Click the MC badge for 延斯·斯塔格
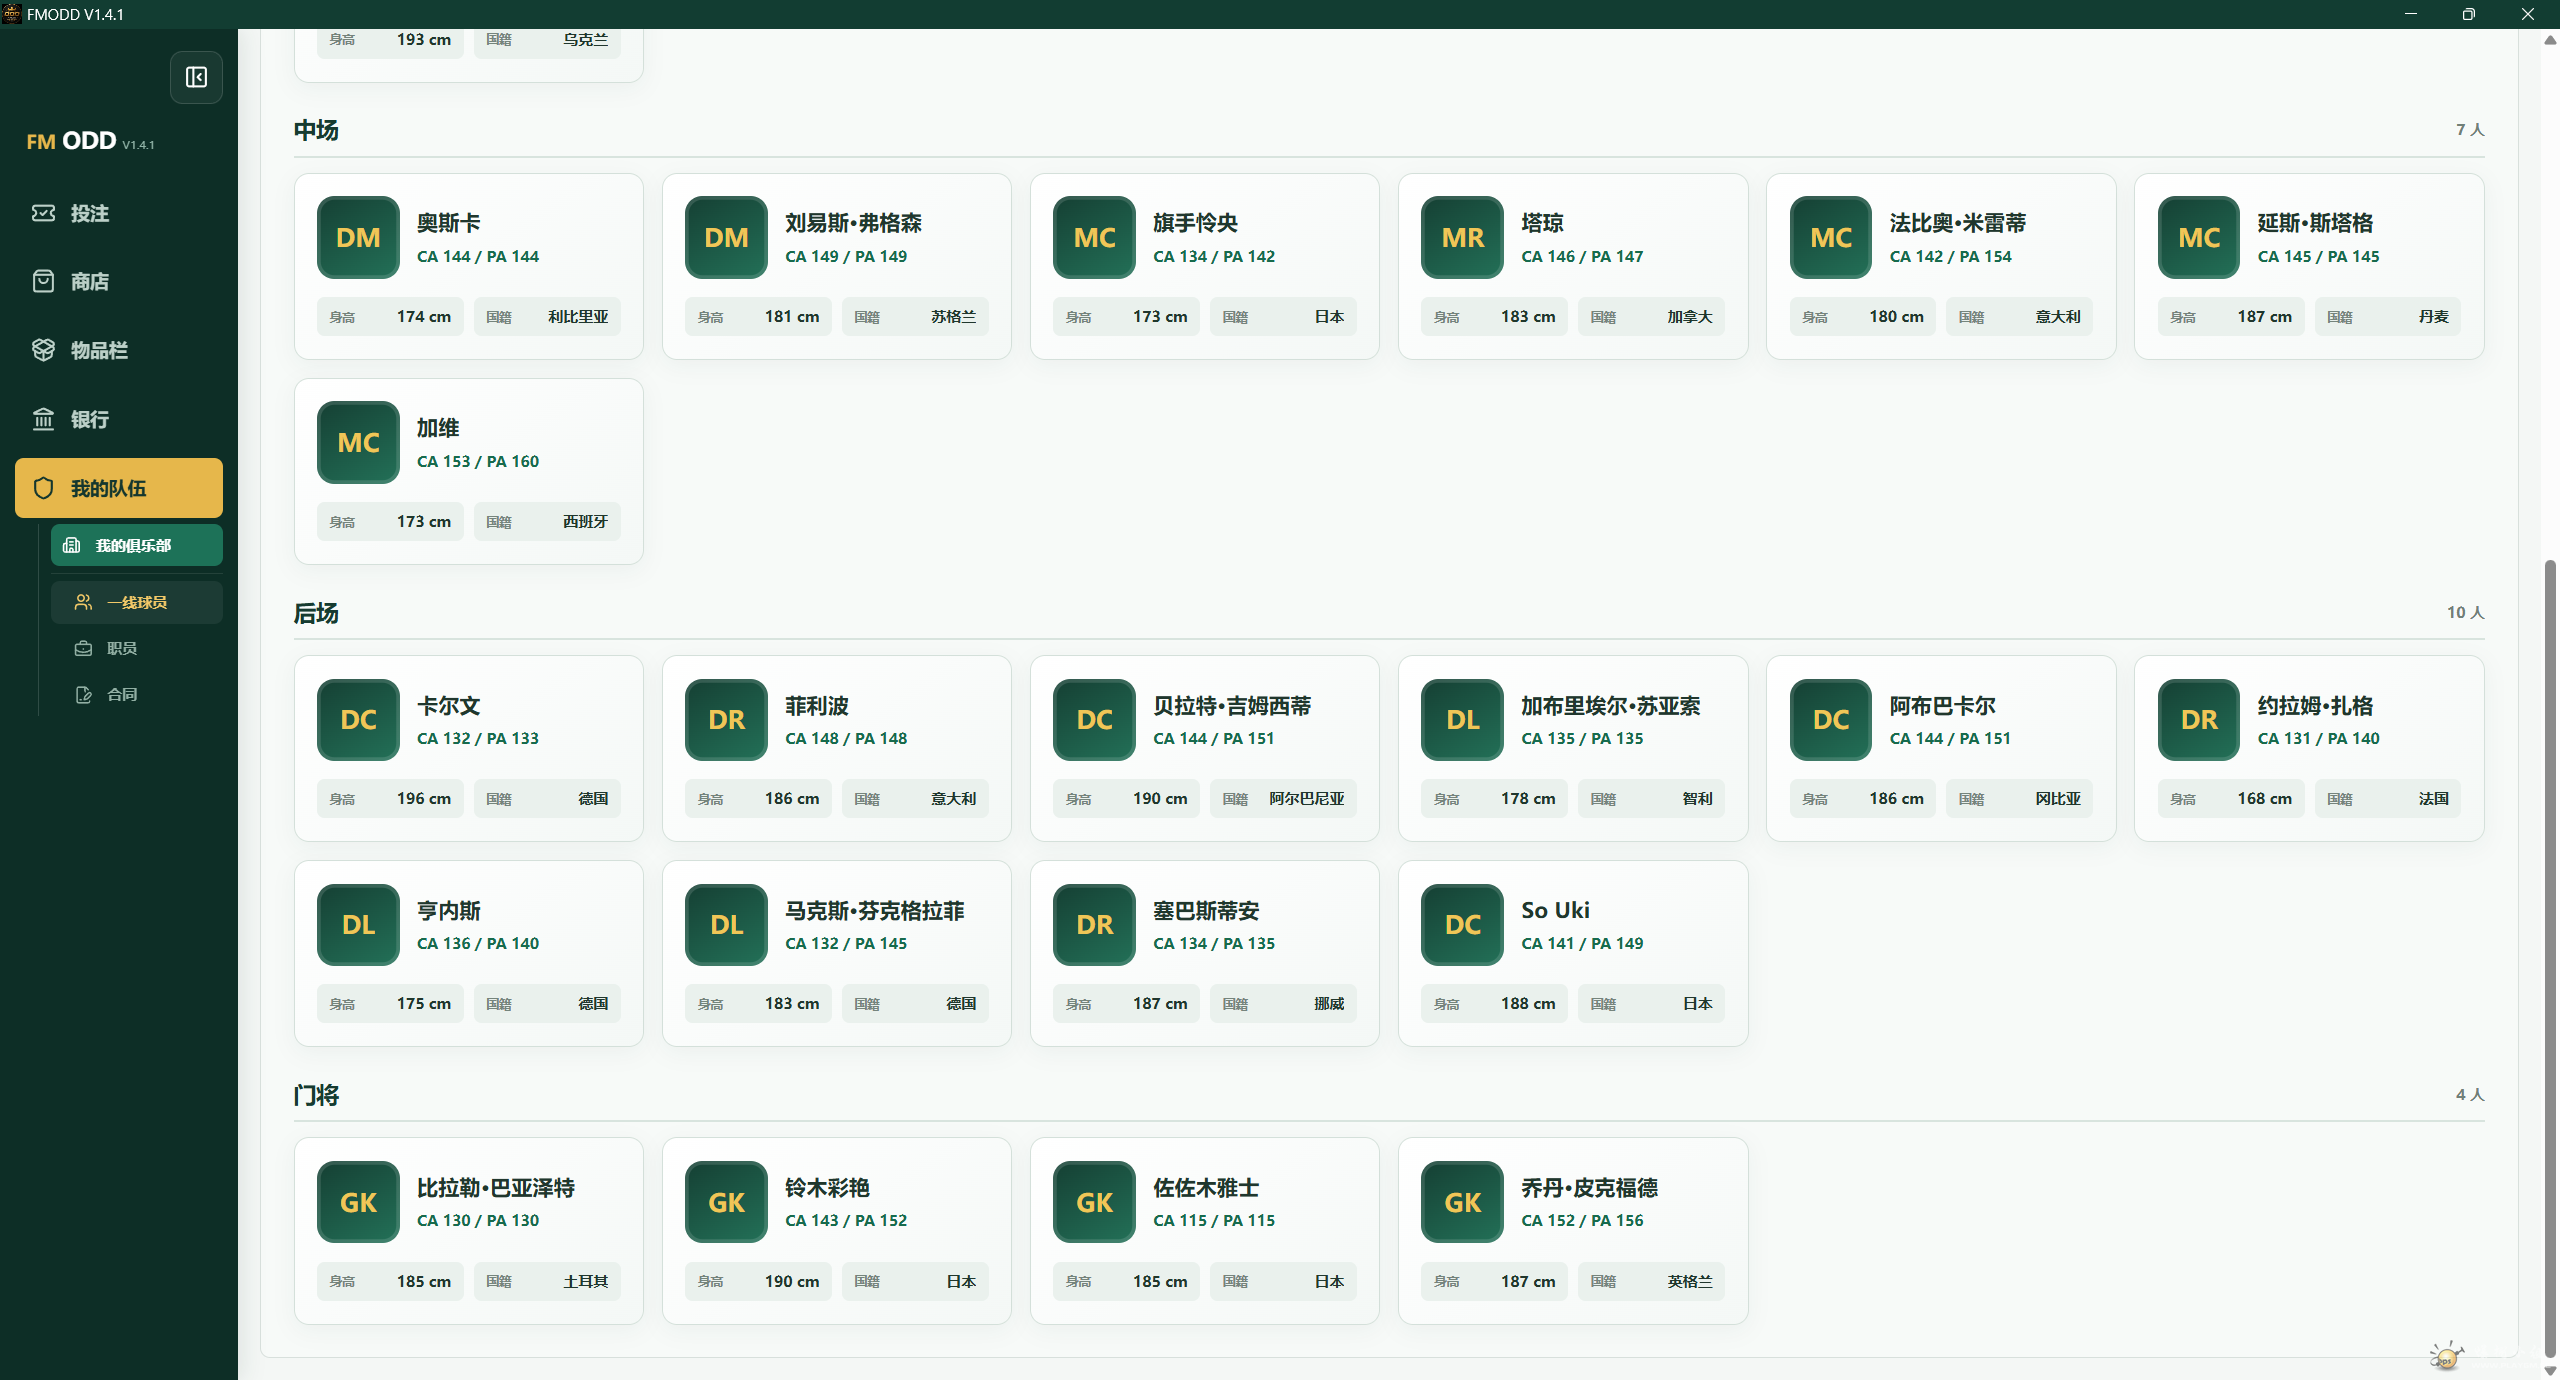 pos(2199,237)
